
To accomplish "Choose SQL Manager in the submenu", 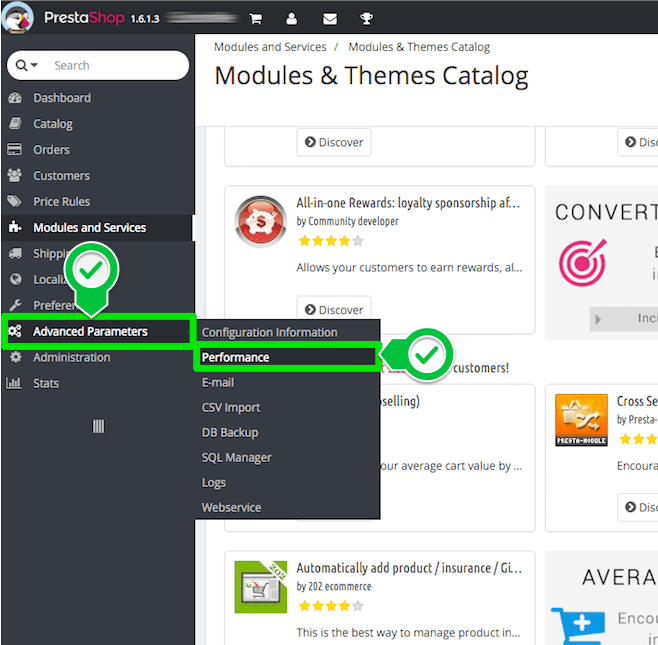I will pyautogui.click(x=236, y=458).
